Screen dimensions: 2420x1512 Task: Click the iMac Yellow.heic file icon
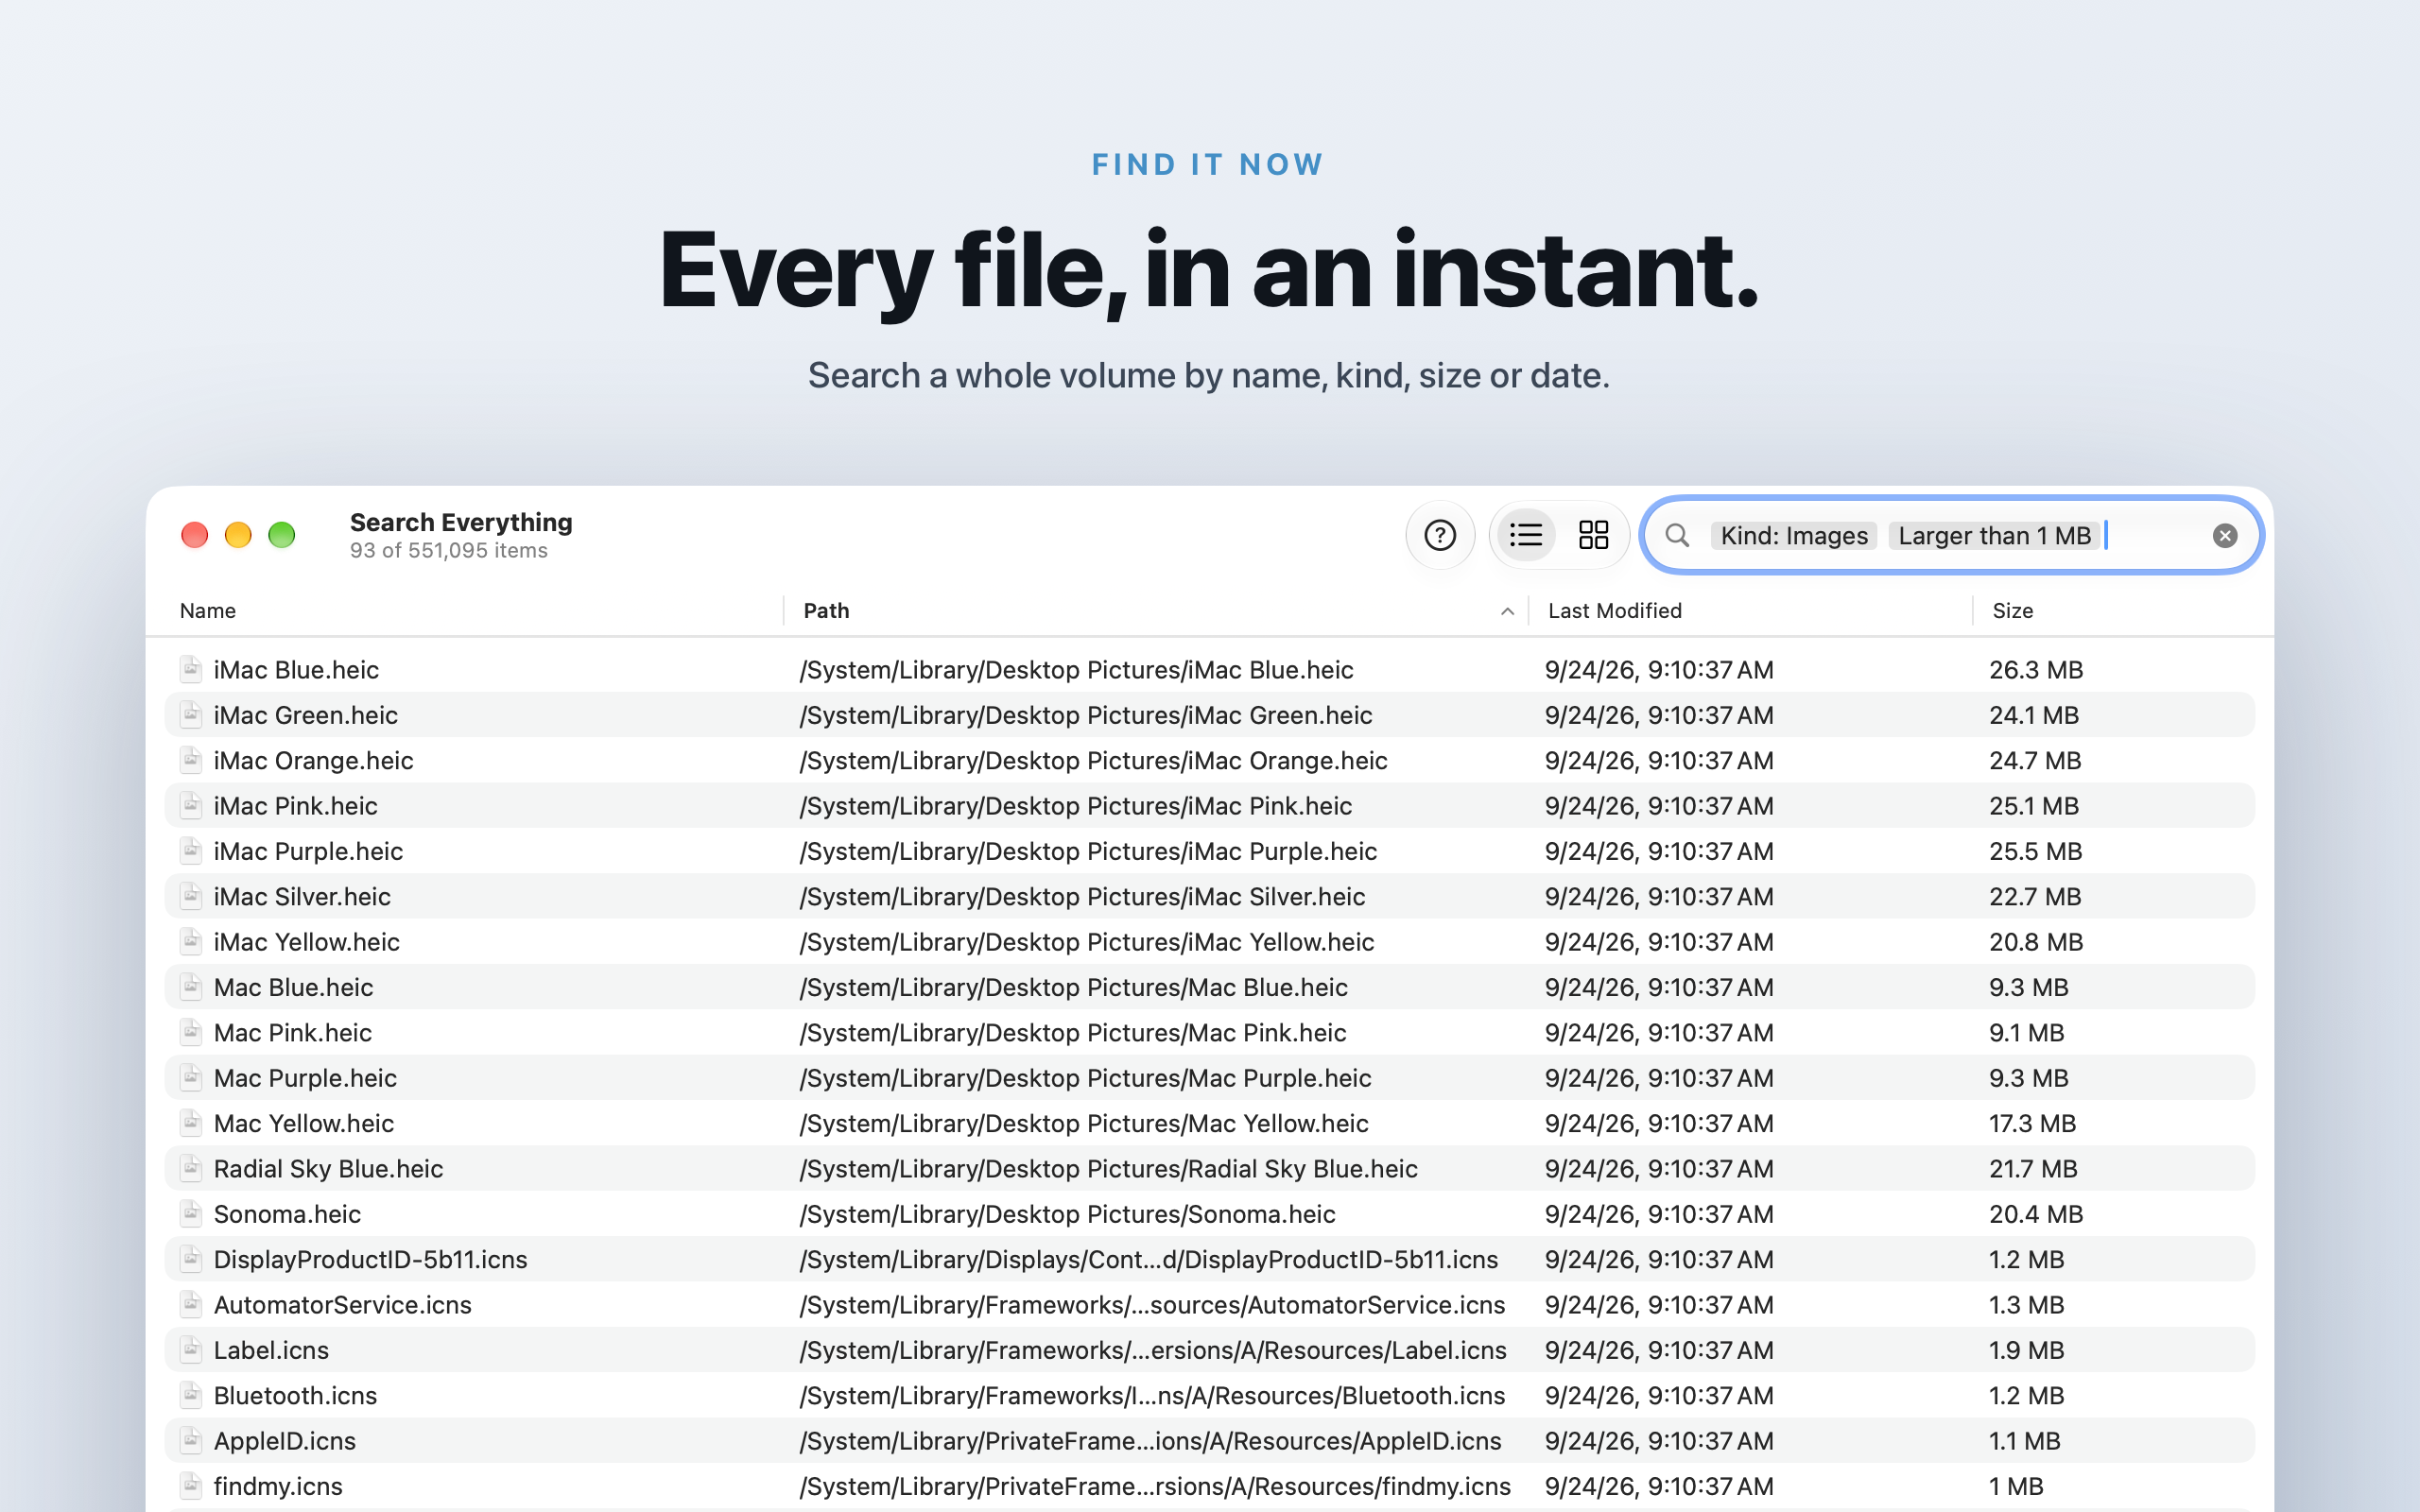pos(191,941)
